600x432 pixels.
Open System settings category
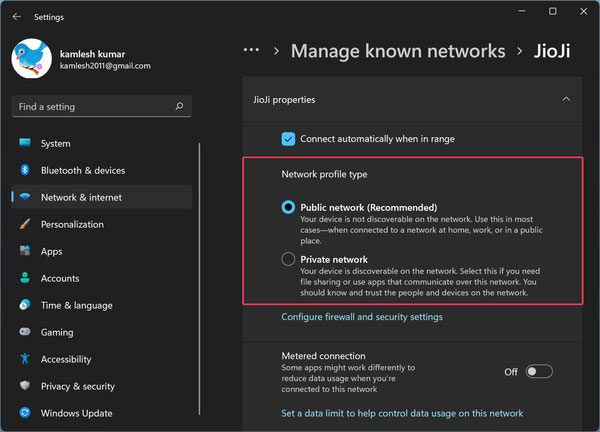[102, 143]
